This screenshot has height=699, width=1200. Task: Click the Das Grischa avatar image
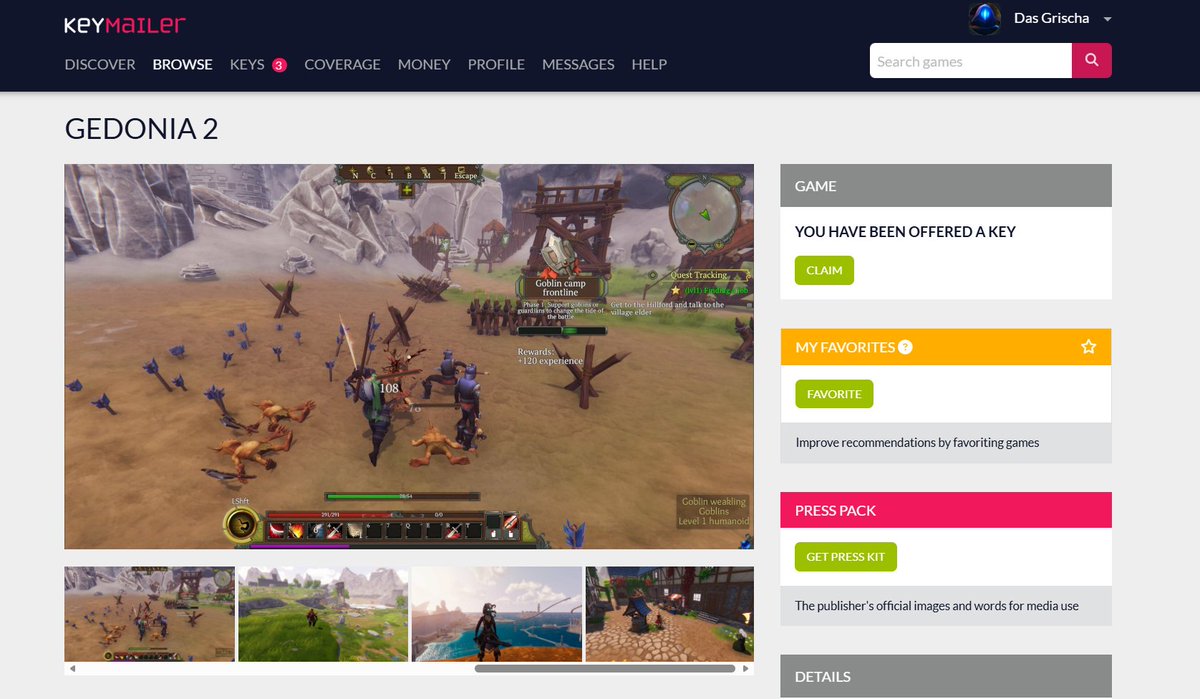(985, 18)
